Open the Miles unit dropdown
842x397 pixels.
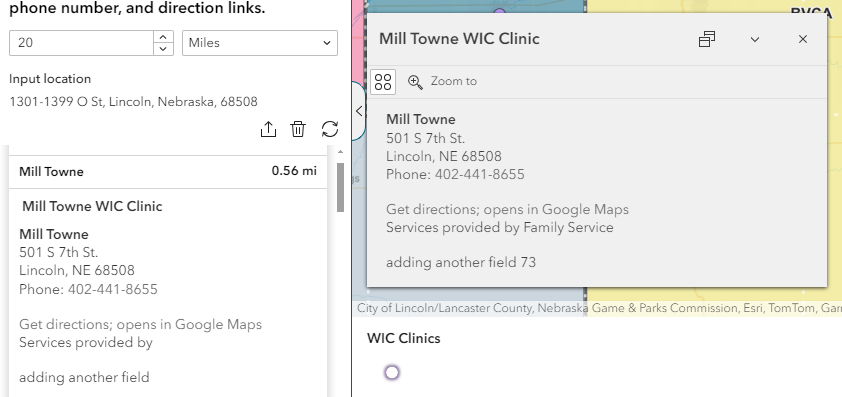click(260, 43)
